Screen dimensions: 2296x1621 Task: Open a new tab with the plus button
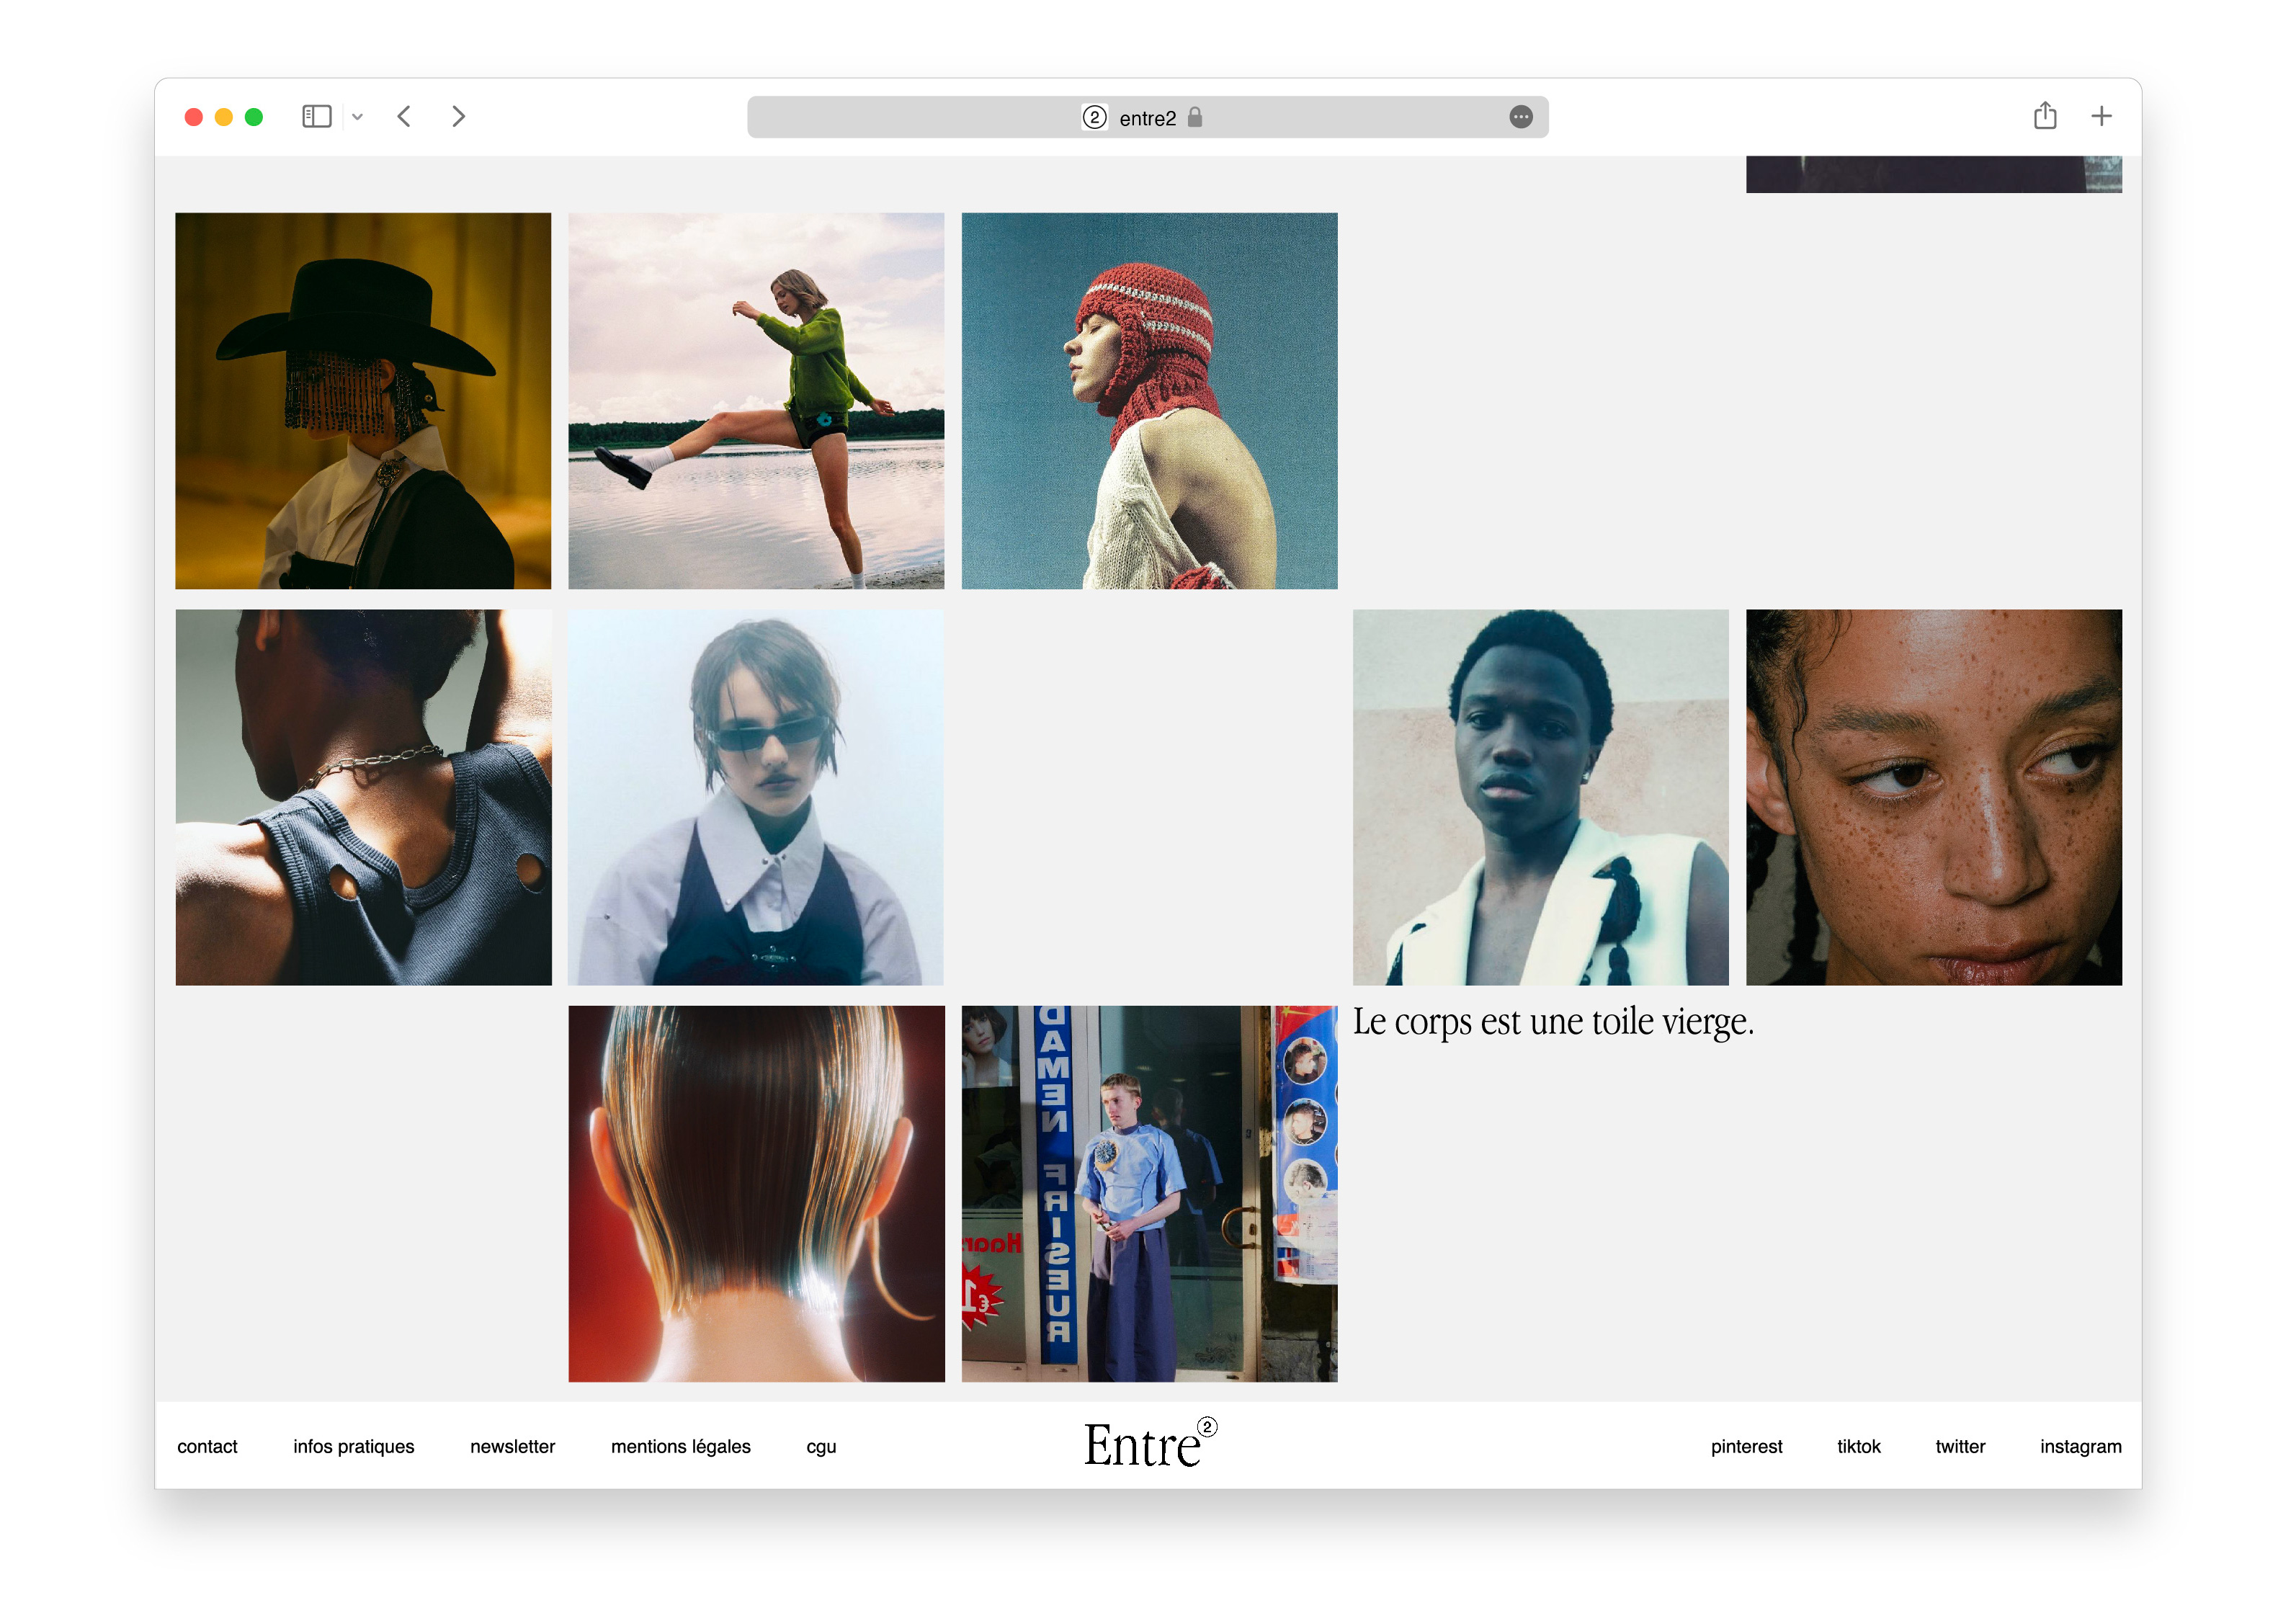tap(2101, 116)
